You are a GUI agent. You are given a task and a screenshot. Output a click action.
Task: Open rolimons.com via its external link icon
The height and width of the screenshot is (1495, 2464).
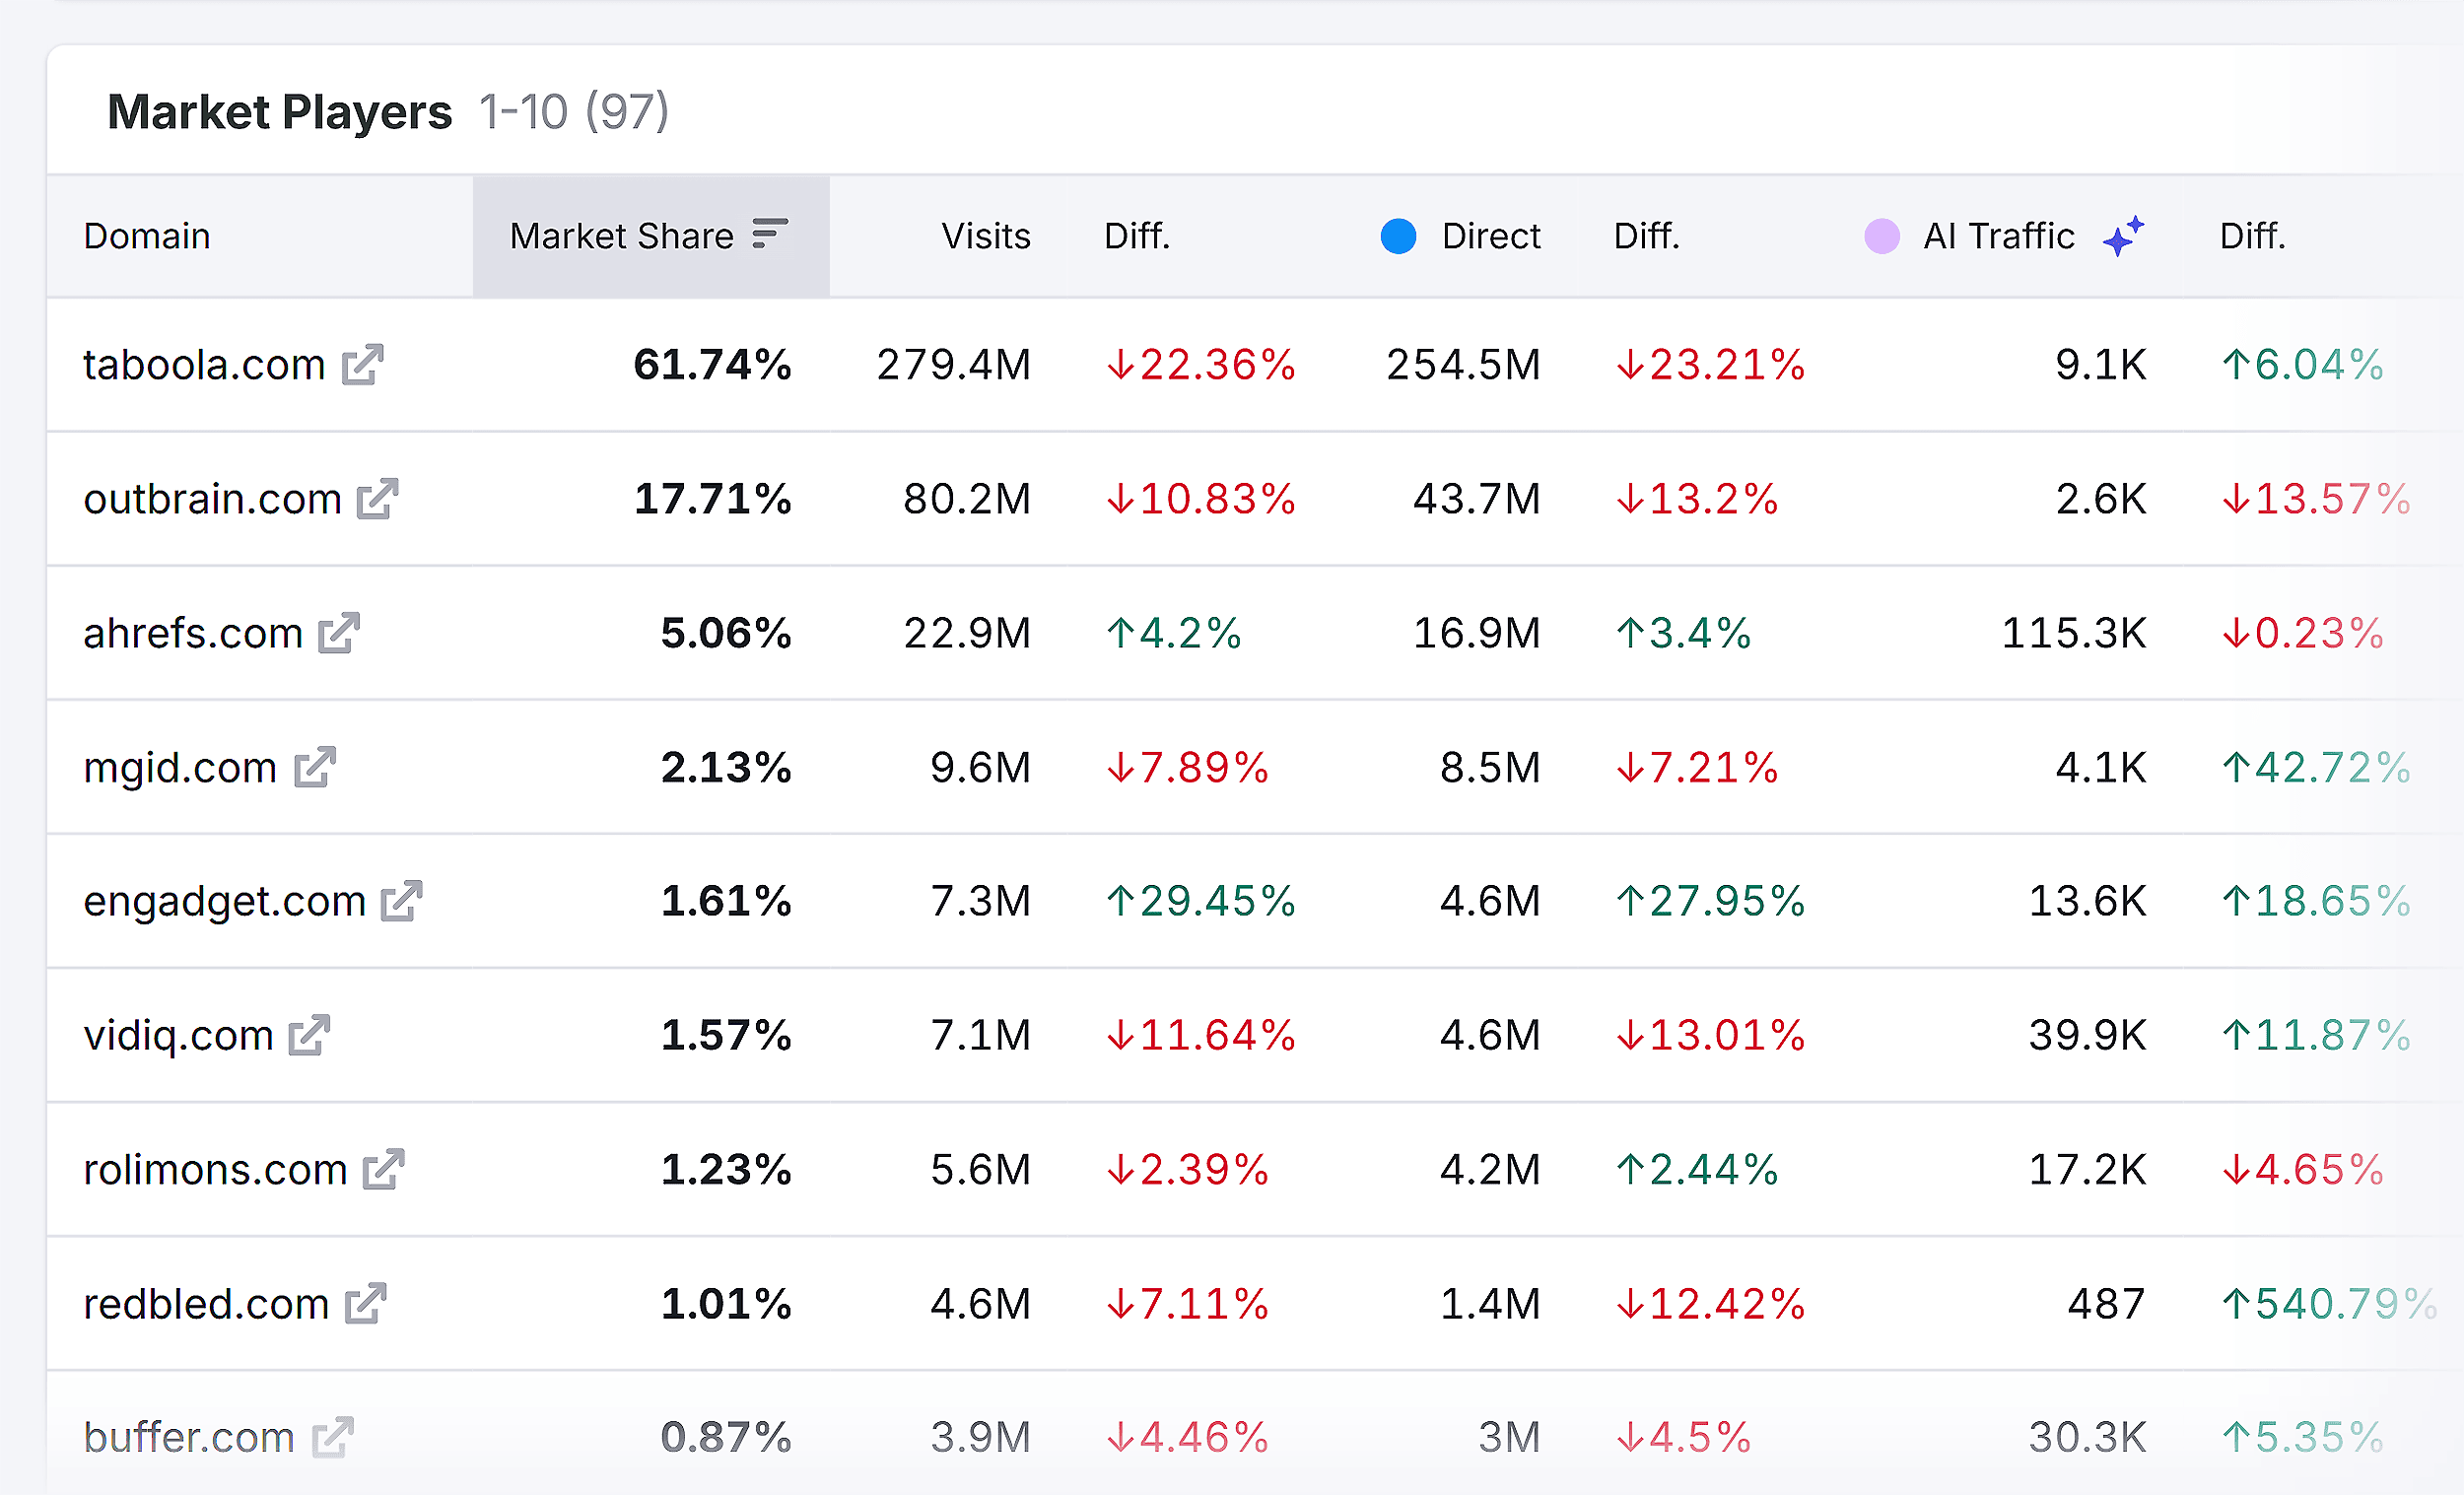385,1170
